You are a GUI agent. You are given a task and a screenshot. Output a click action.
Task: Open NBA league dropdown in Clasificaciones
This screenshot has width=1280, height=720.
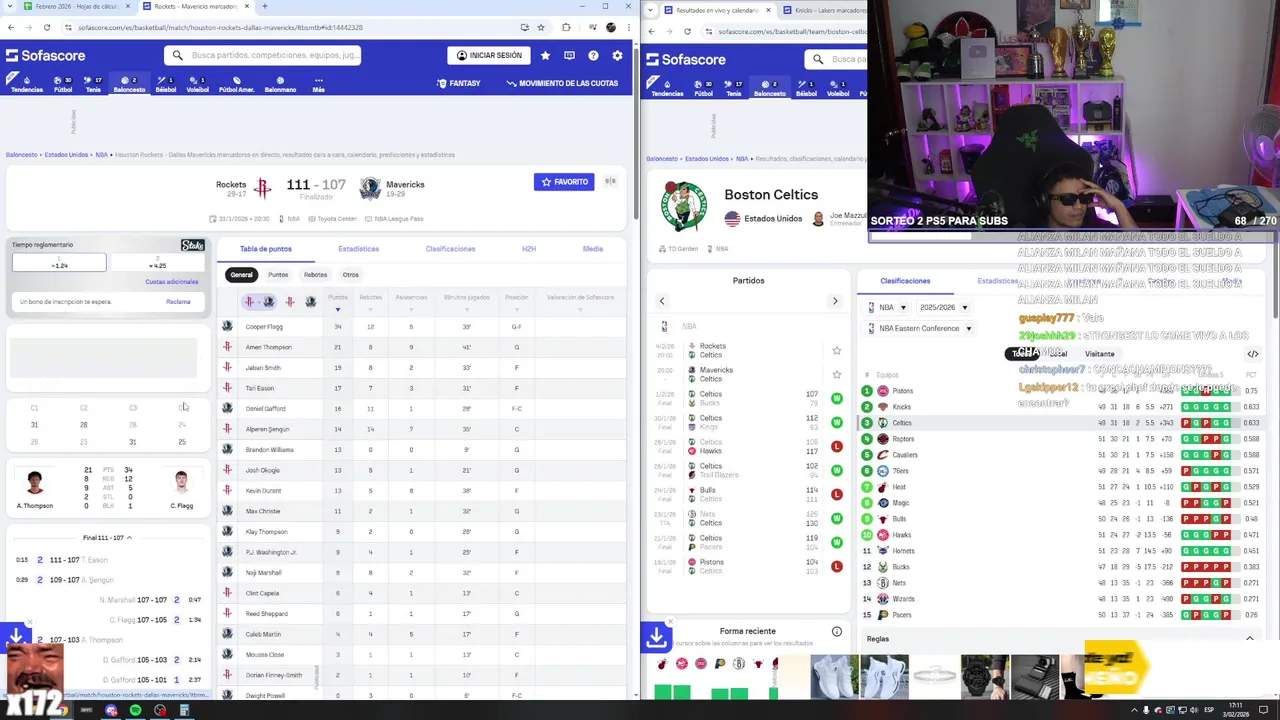pyautogui.click(x=887, y=307)
